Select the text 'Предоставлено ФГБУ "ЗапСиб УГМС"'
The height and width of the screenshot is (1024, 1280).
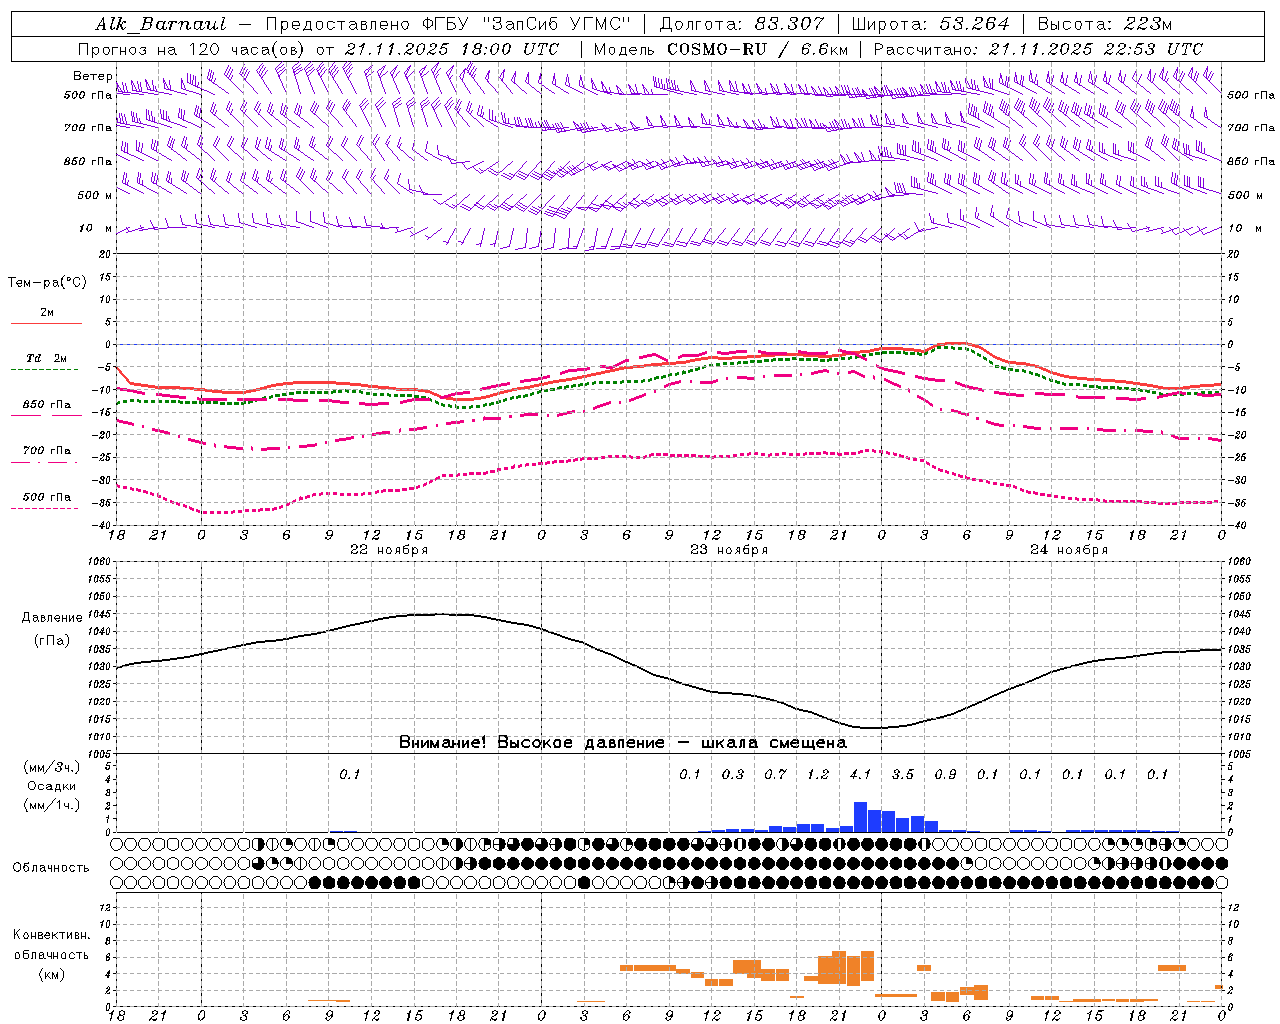[448, 24]
